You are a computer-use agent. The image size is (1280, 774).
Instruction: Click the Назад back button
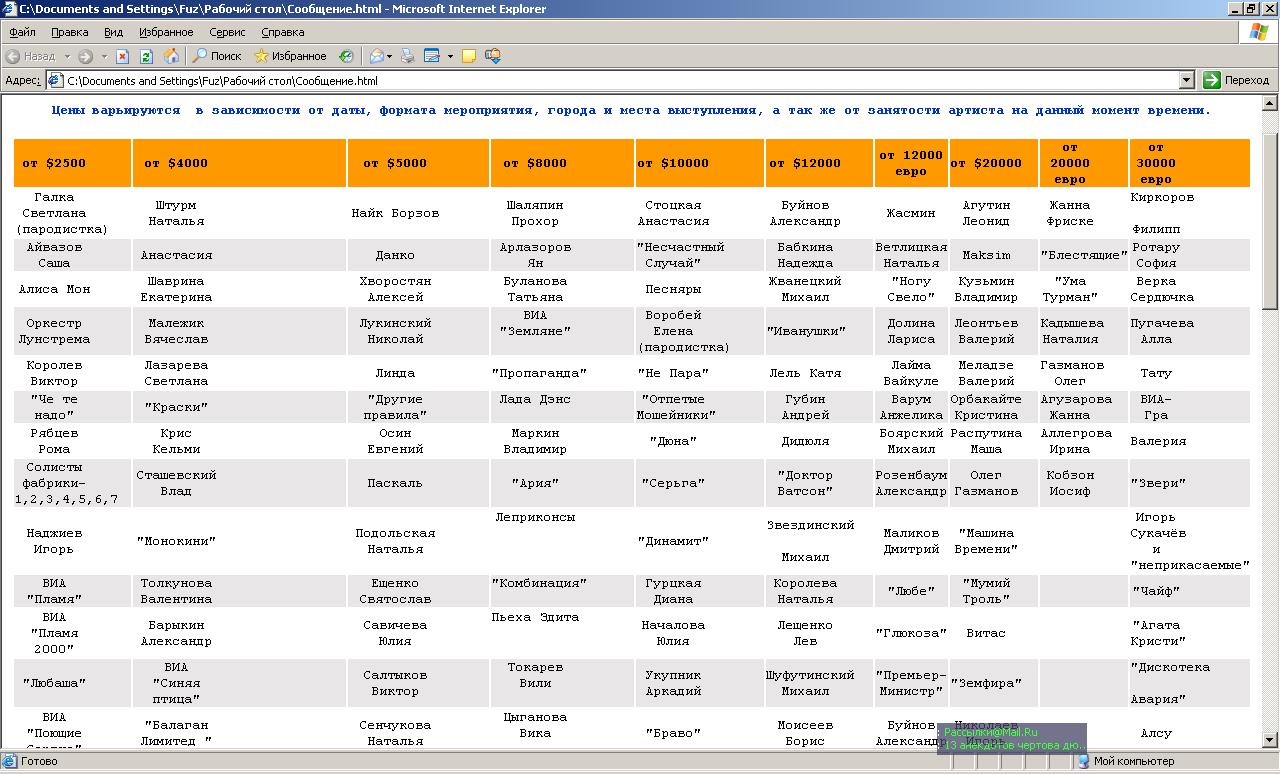(31, 56)
